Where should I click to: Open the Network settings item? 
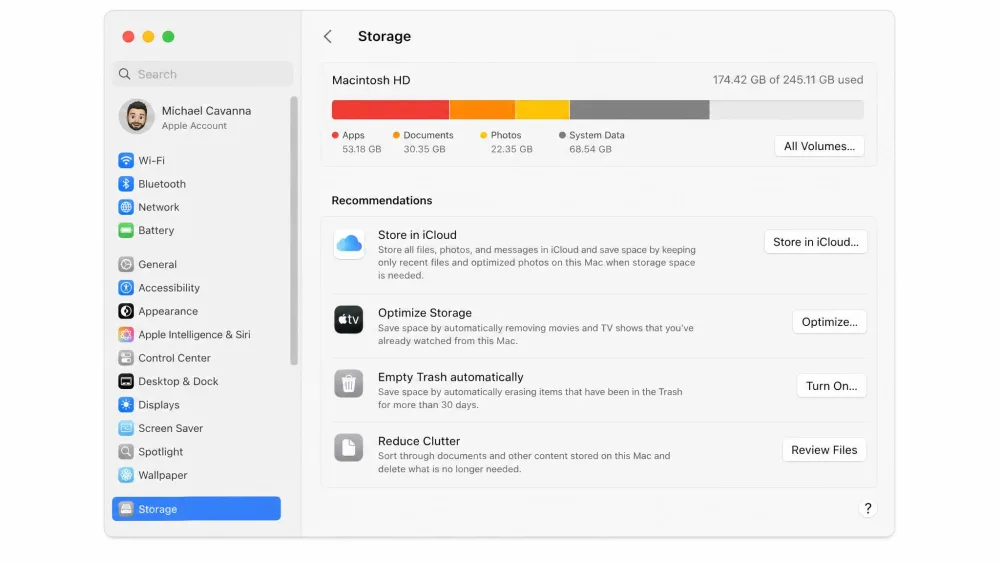[x=196, y=207]
